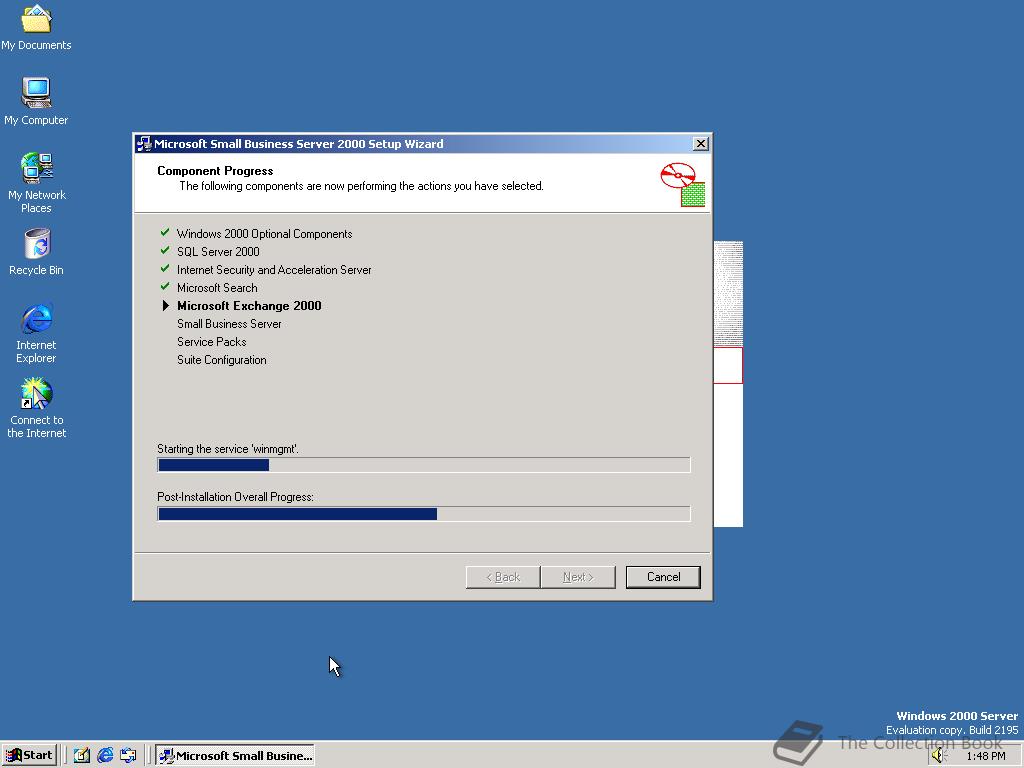This screenshot has width=1024, height=768.
Task: Click the wizard title bar text
Action: pos(298,144)
